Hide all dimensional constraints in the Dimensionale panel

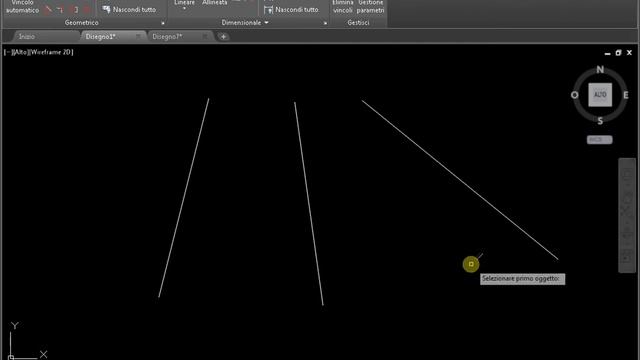pos(291,9)
